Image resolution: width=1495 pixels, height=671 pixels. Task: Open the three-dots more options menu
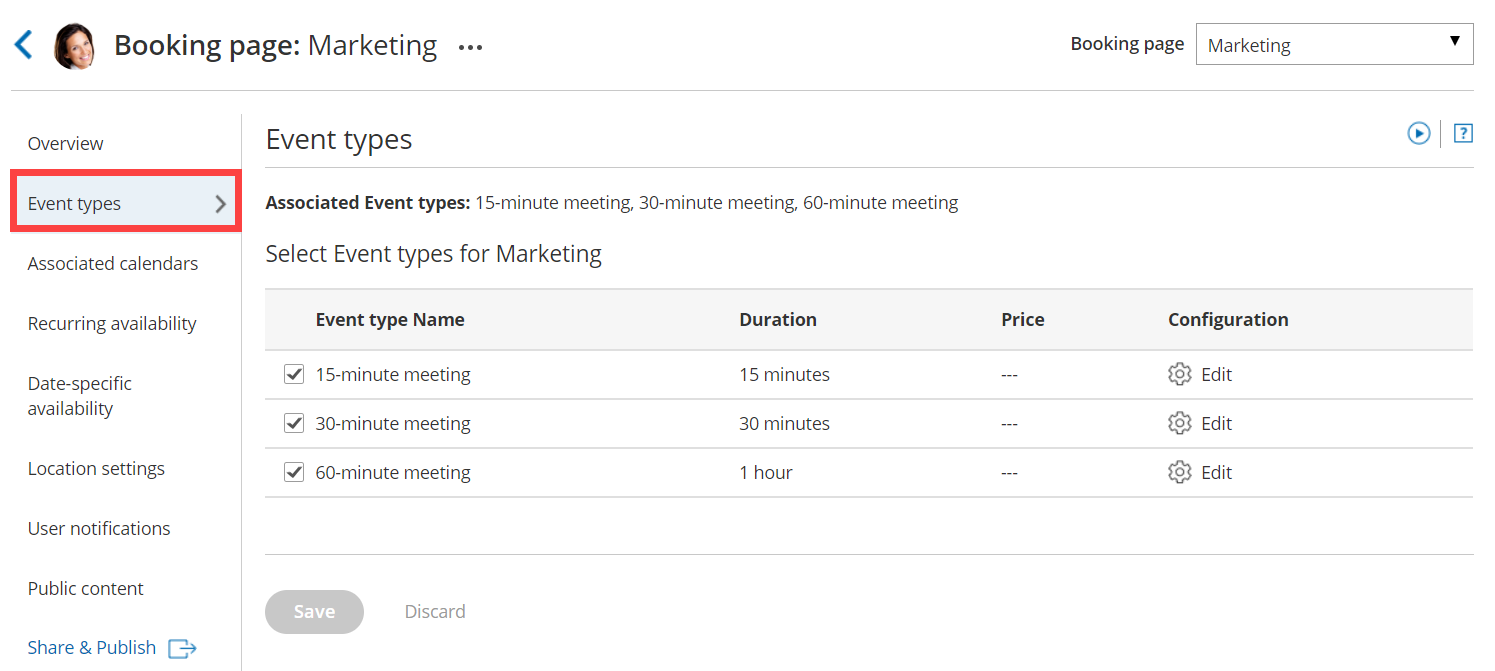(470, 47)
